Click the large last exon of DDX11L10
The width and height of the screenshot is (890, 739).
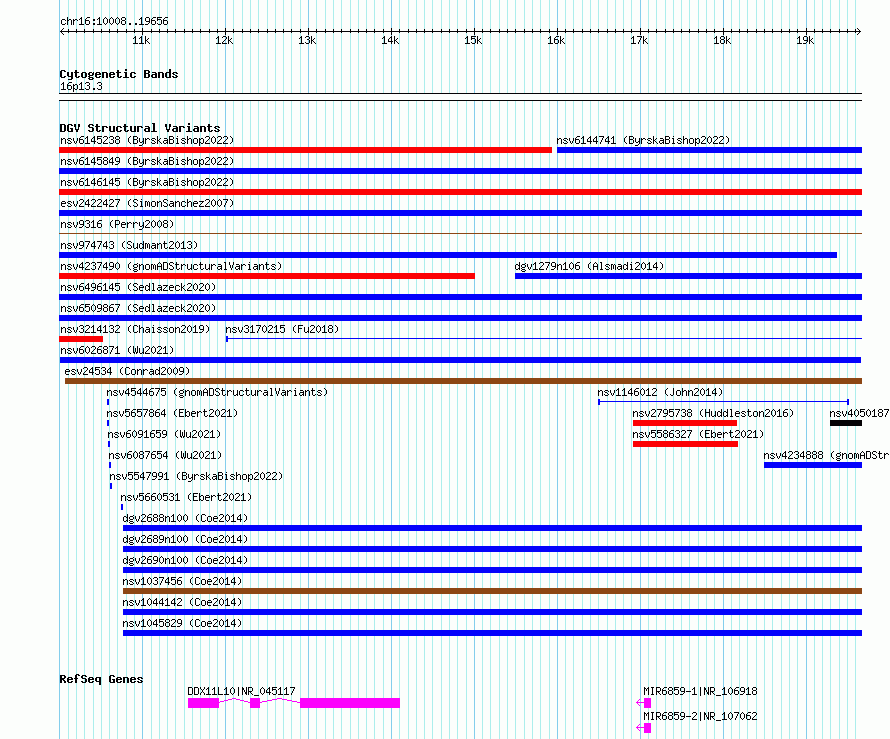[x=350, y=703]
